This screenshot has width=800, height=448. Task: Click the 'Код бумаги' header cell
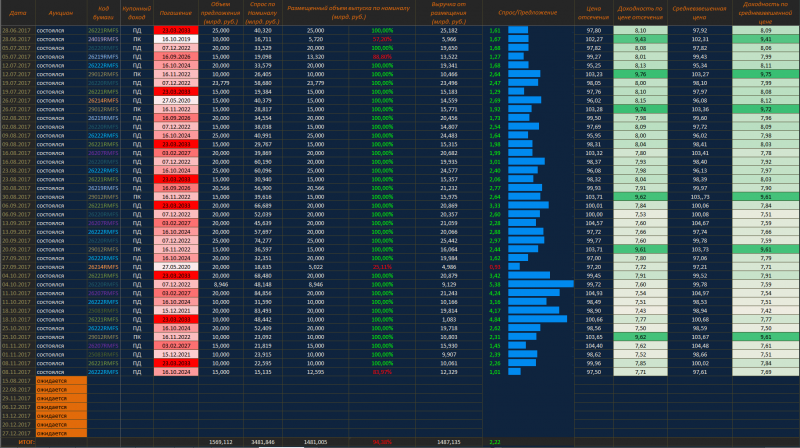click(103, 14)
